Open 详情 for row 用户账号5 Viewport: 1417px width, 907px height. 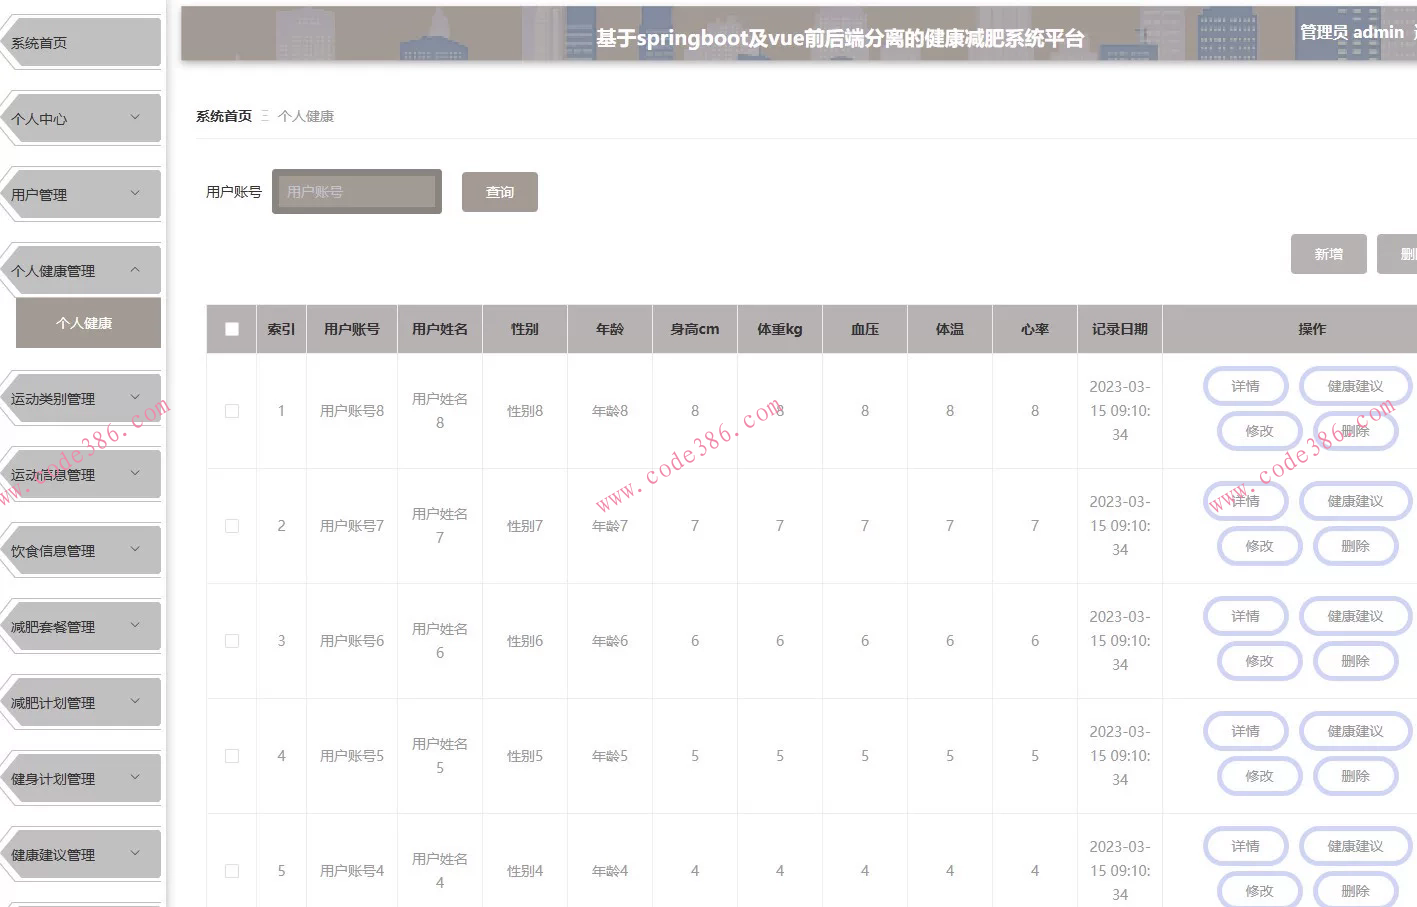pos(1245,731)
